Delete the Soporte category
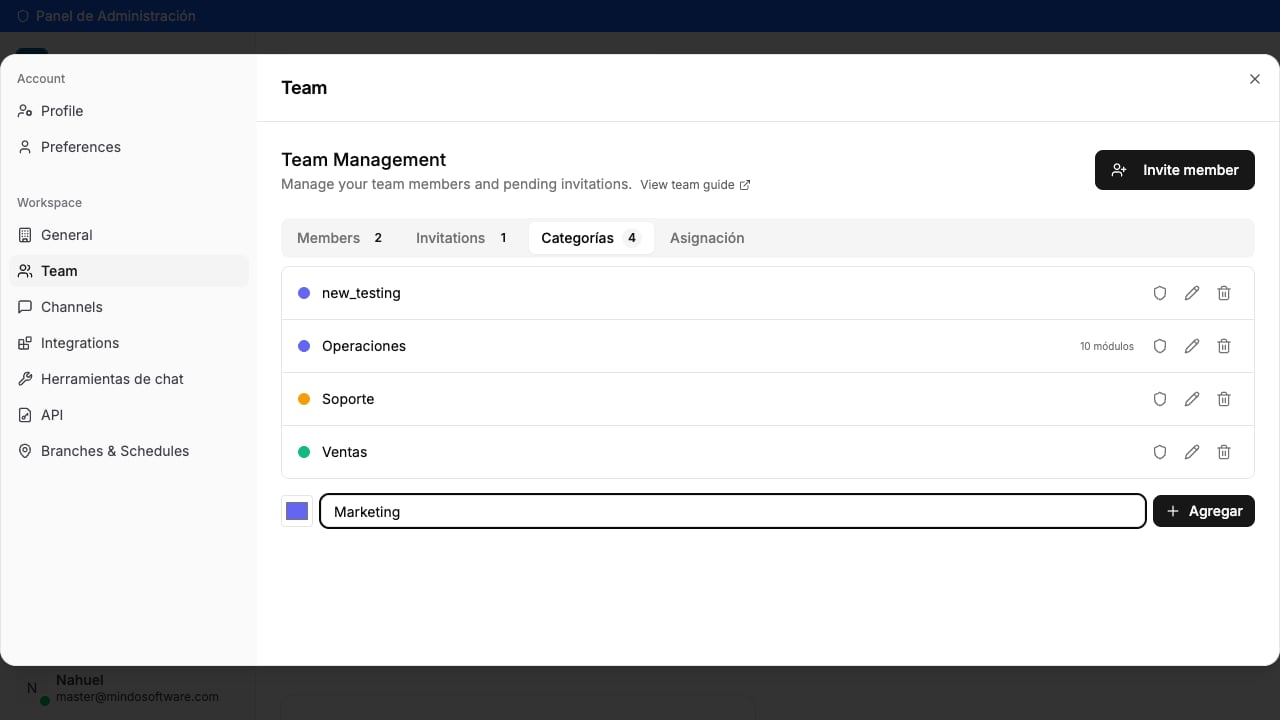The height and width of the screenshot is (720, 1280). click(1224, 399)
